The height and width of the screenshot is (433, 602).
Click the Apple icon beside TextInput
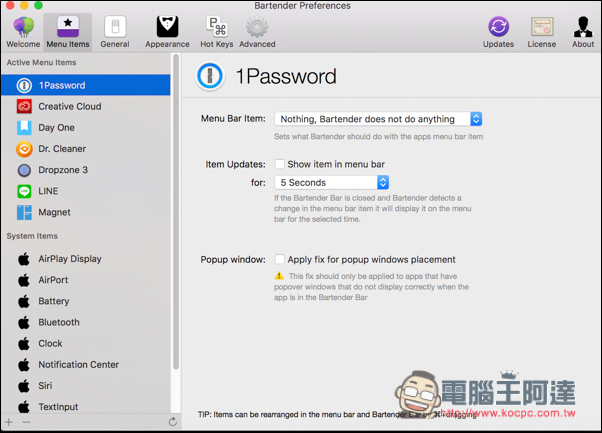point(24,407)
